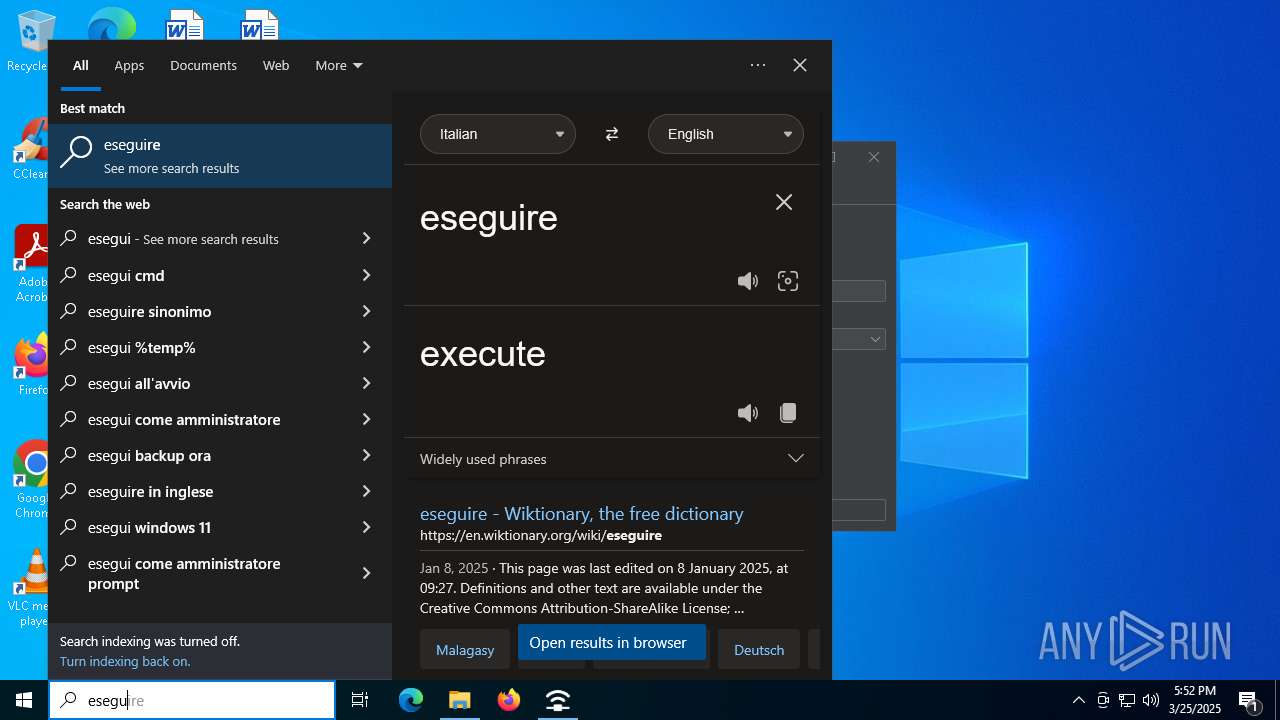This screenshot has height=720, width=1280.
Task: Open the English target language dropdown
Action: [726, 134]
